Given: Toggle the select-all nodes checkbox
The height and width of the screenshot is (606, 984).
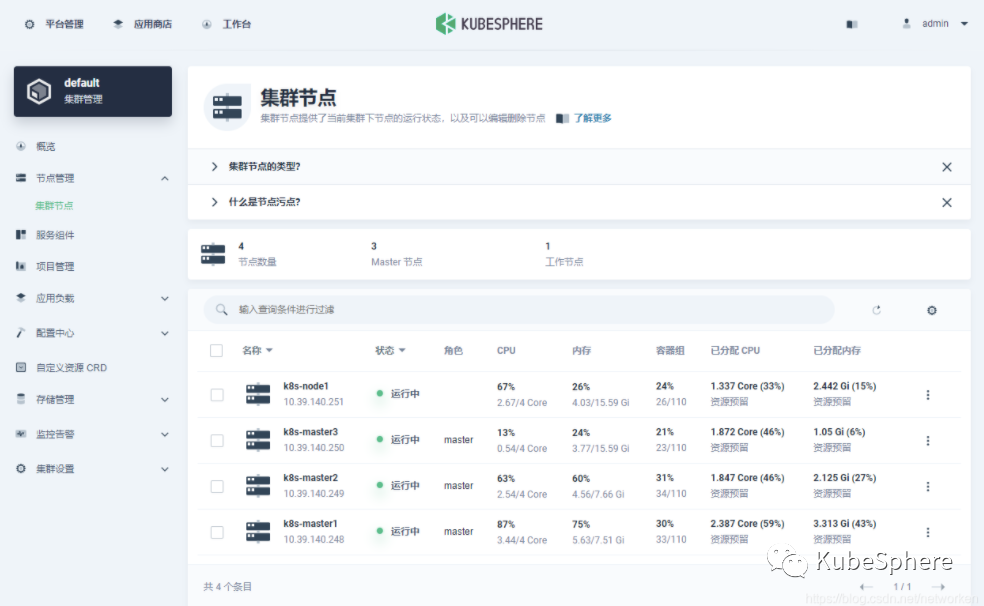Looking at the screenshot, I should [x=217, y=351].
